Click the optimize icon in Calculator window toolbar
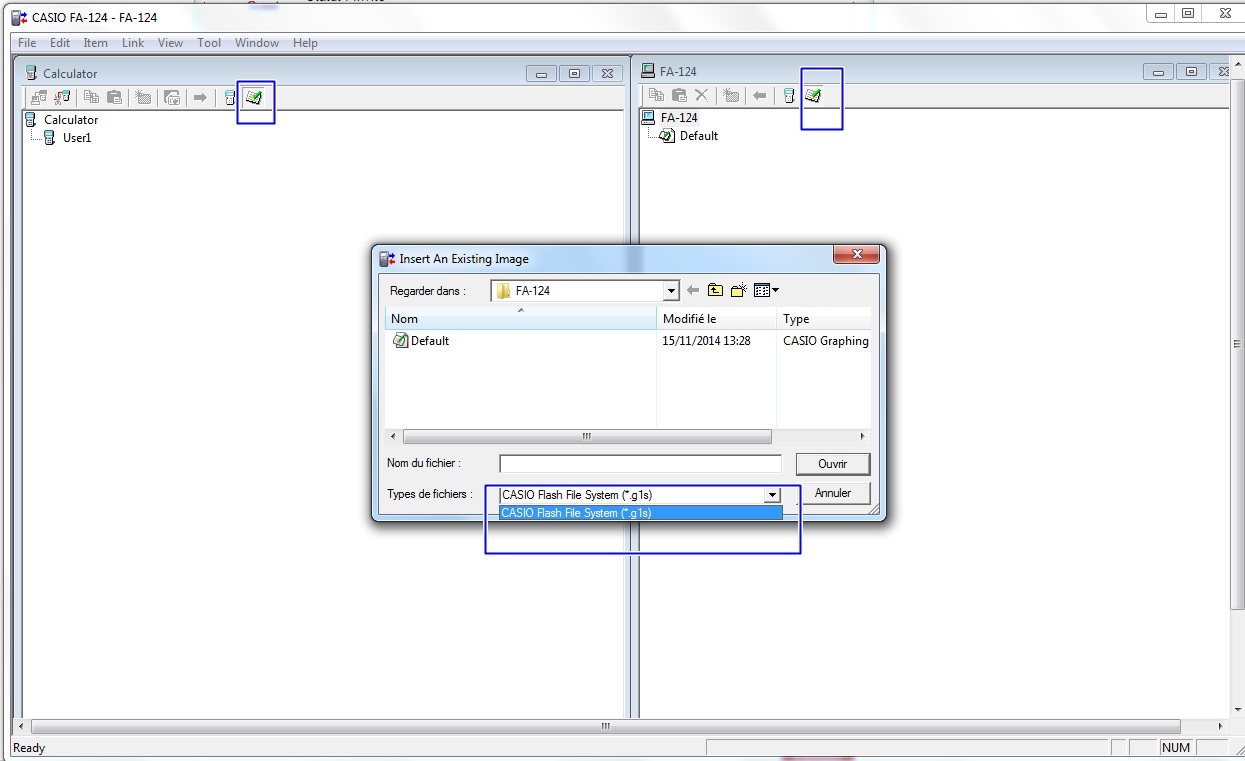 pyautogui.click(x=172, y=97)
